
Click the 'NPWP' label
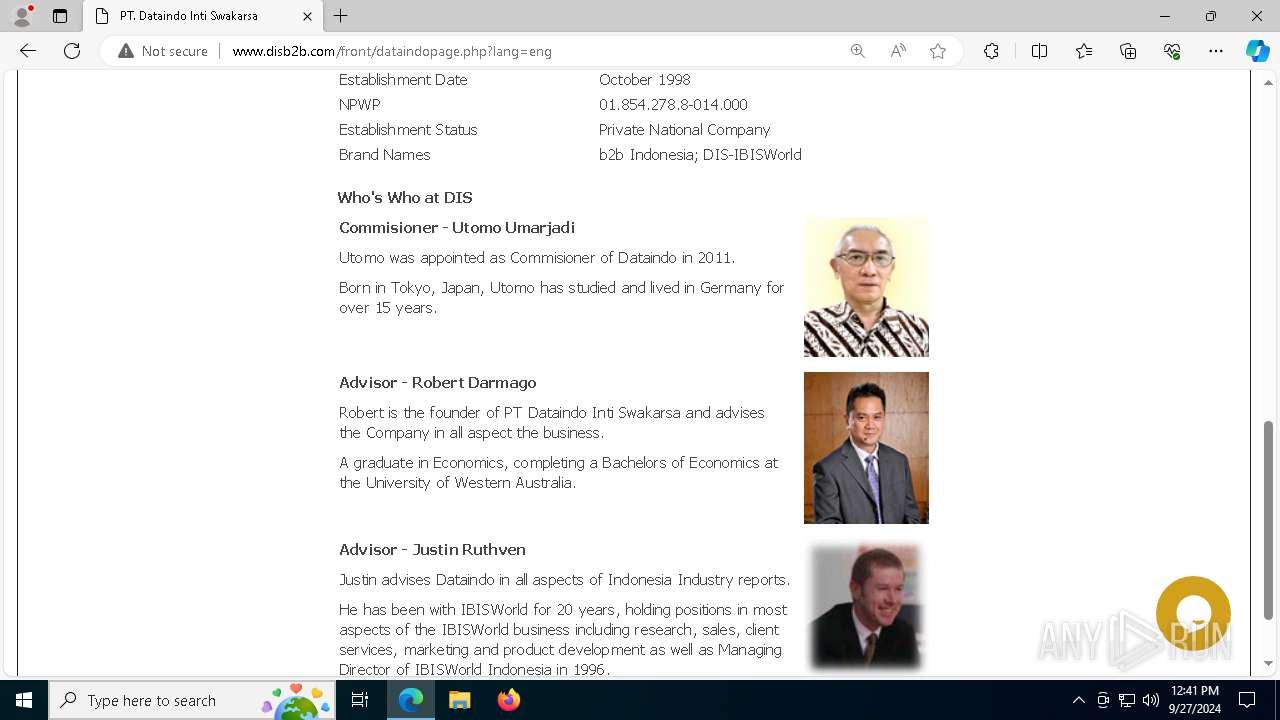click(359, 105)
